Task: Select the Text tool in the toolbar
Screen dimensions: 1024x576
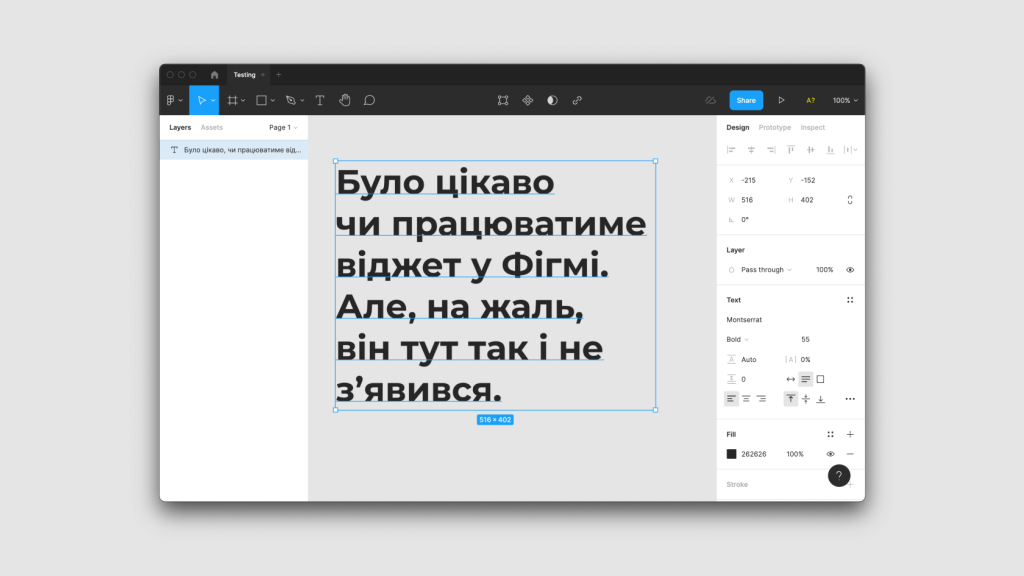Action: click(320, 100)
